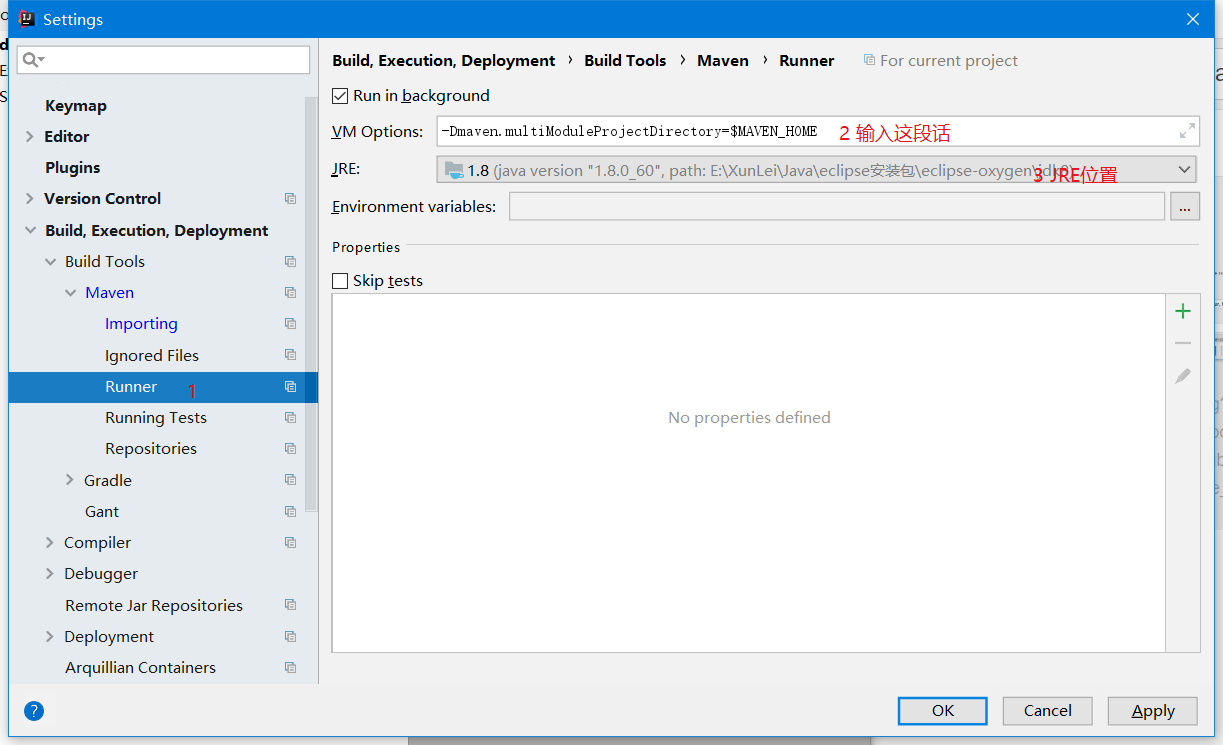Screen dimensions: 1223x745
Task: Expand the Compiler node
Action: pos(50,543)
